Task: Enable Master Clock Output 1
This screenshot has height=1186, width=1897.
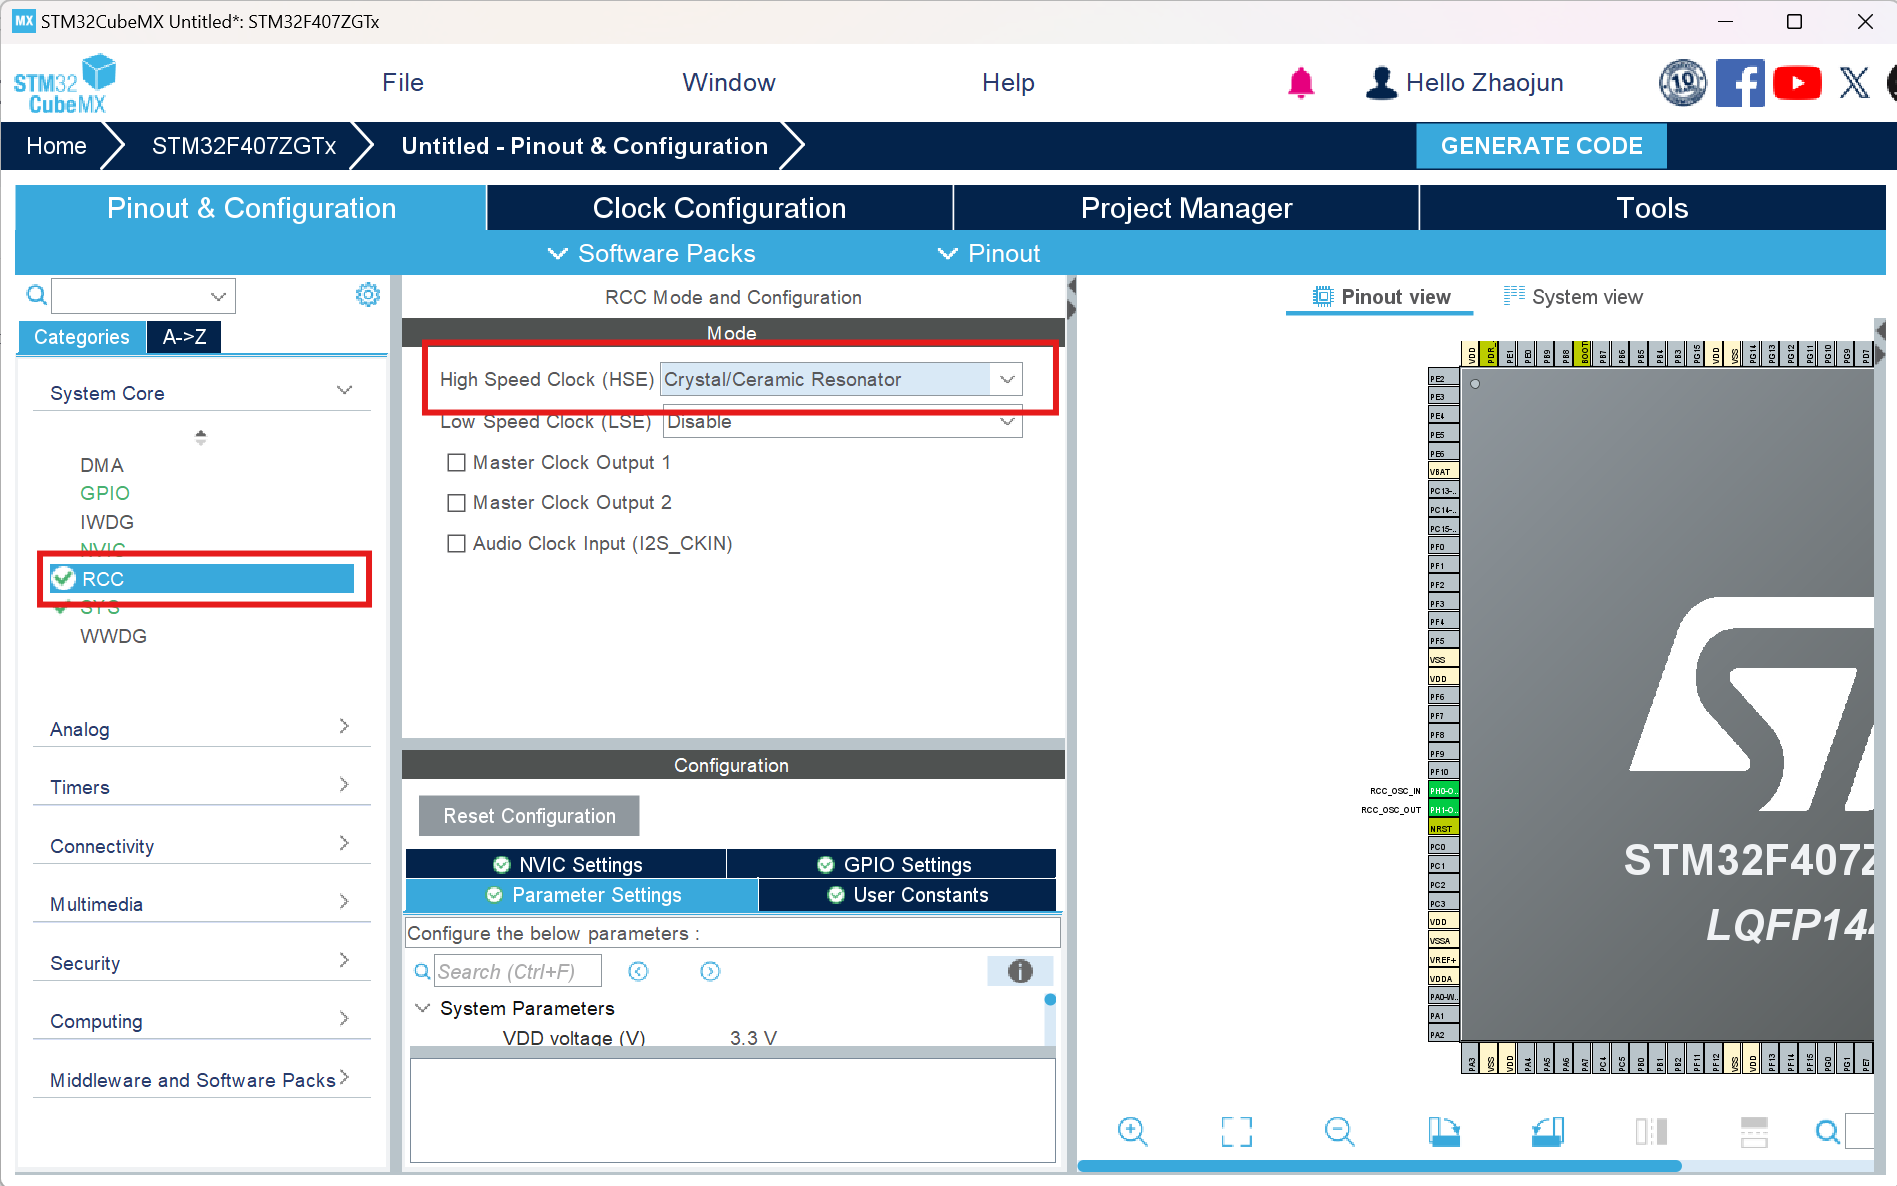Action: click(x=457, y=462)
